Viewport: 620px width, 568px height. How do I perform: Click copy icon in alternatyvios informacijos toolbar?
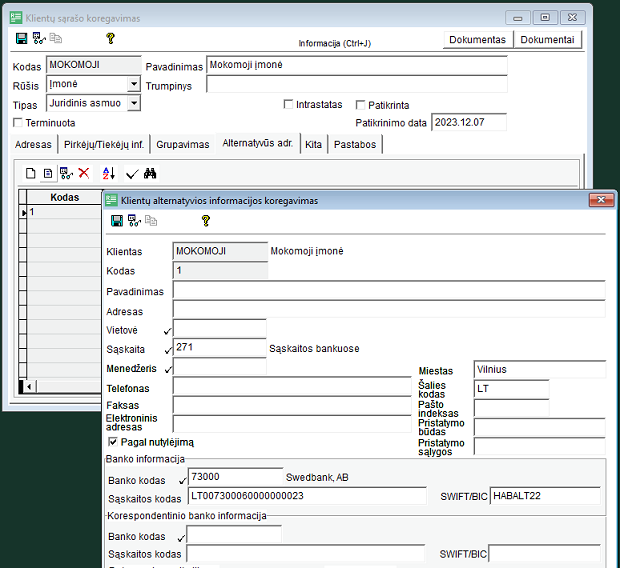click(x=151, y=221)
